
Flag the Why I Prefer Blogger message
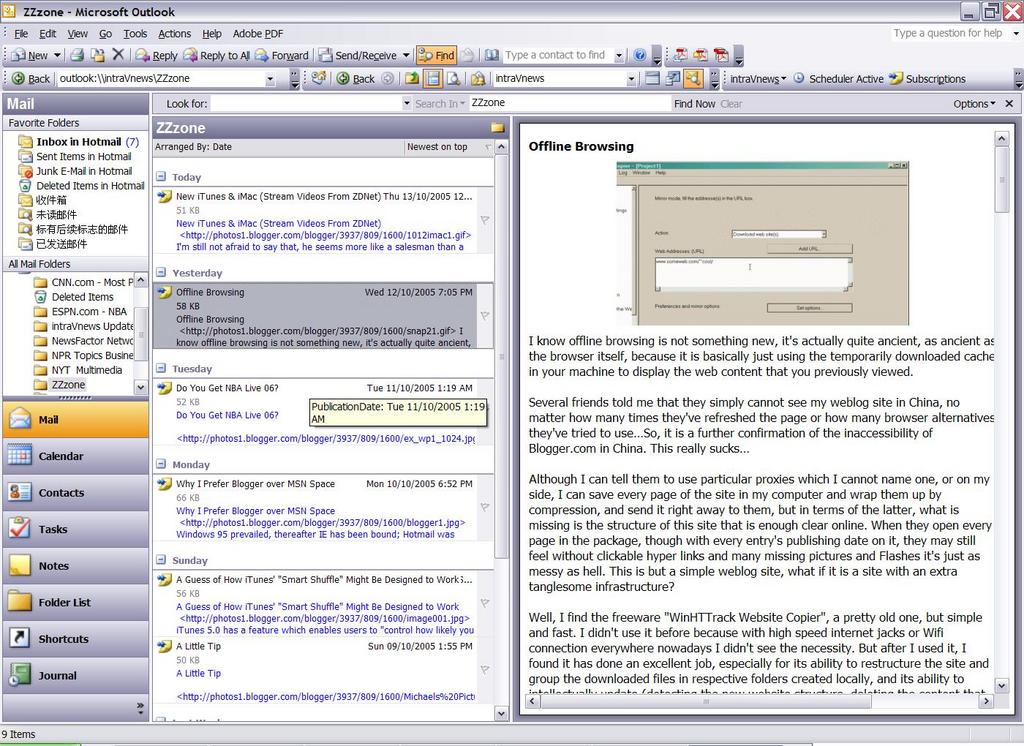pos(485,507)
